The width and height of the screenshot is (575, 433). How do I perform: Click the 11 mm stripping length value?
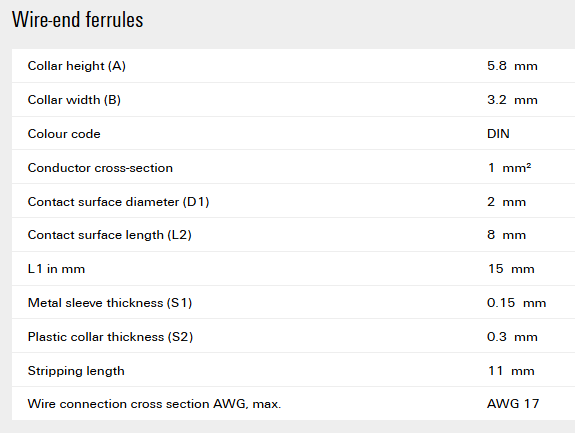[x=511, y=371]
